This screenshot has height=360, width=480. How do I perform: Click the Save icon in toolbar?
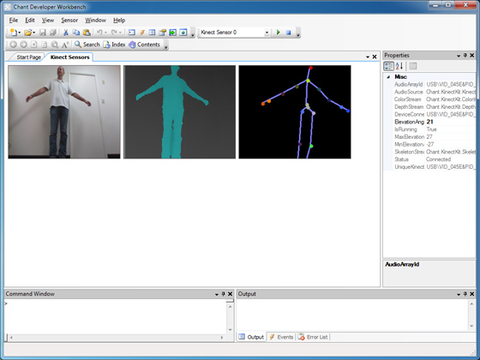[43, 32]
